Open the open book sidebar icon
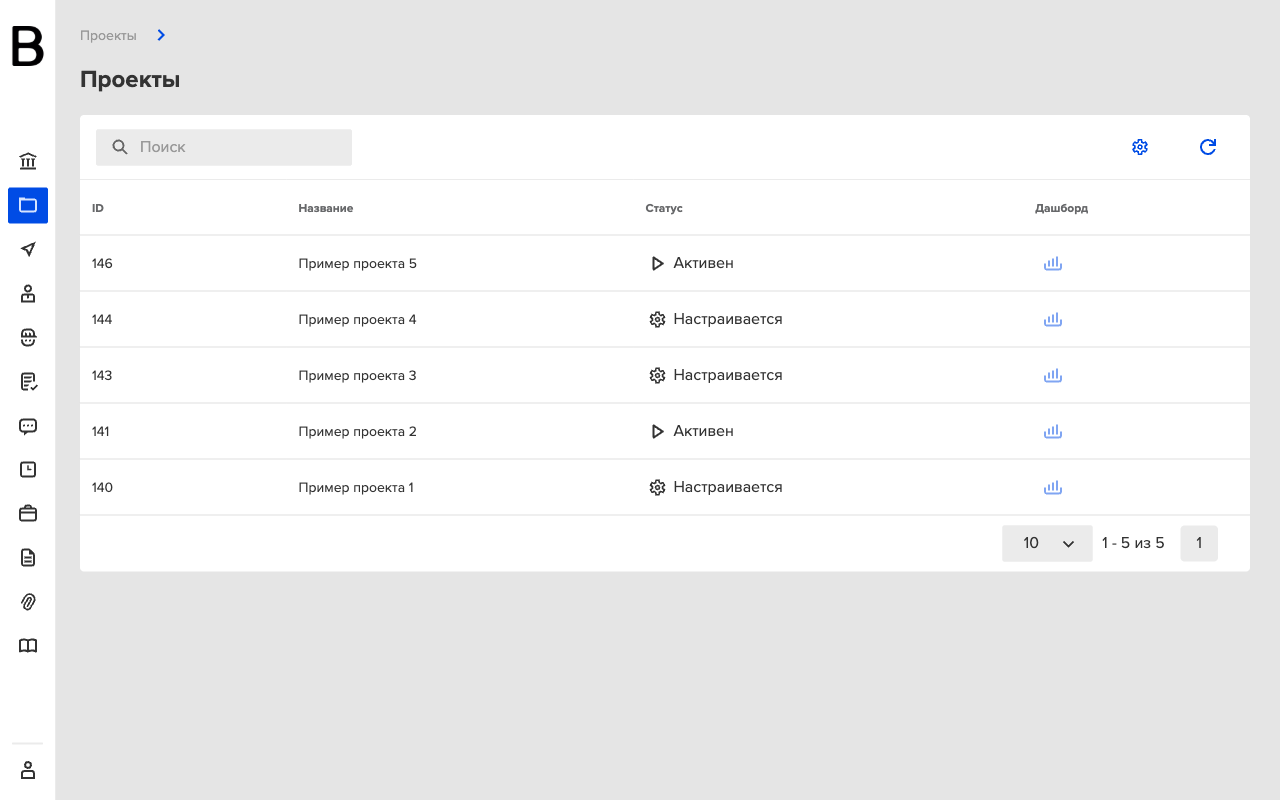This screenshot has width=1280, height=800. 28,645
